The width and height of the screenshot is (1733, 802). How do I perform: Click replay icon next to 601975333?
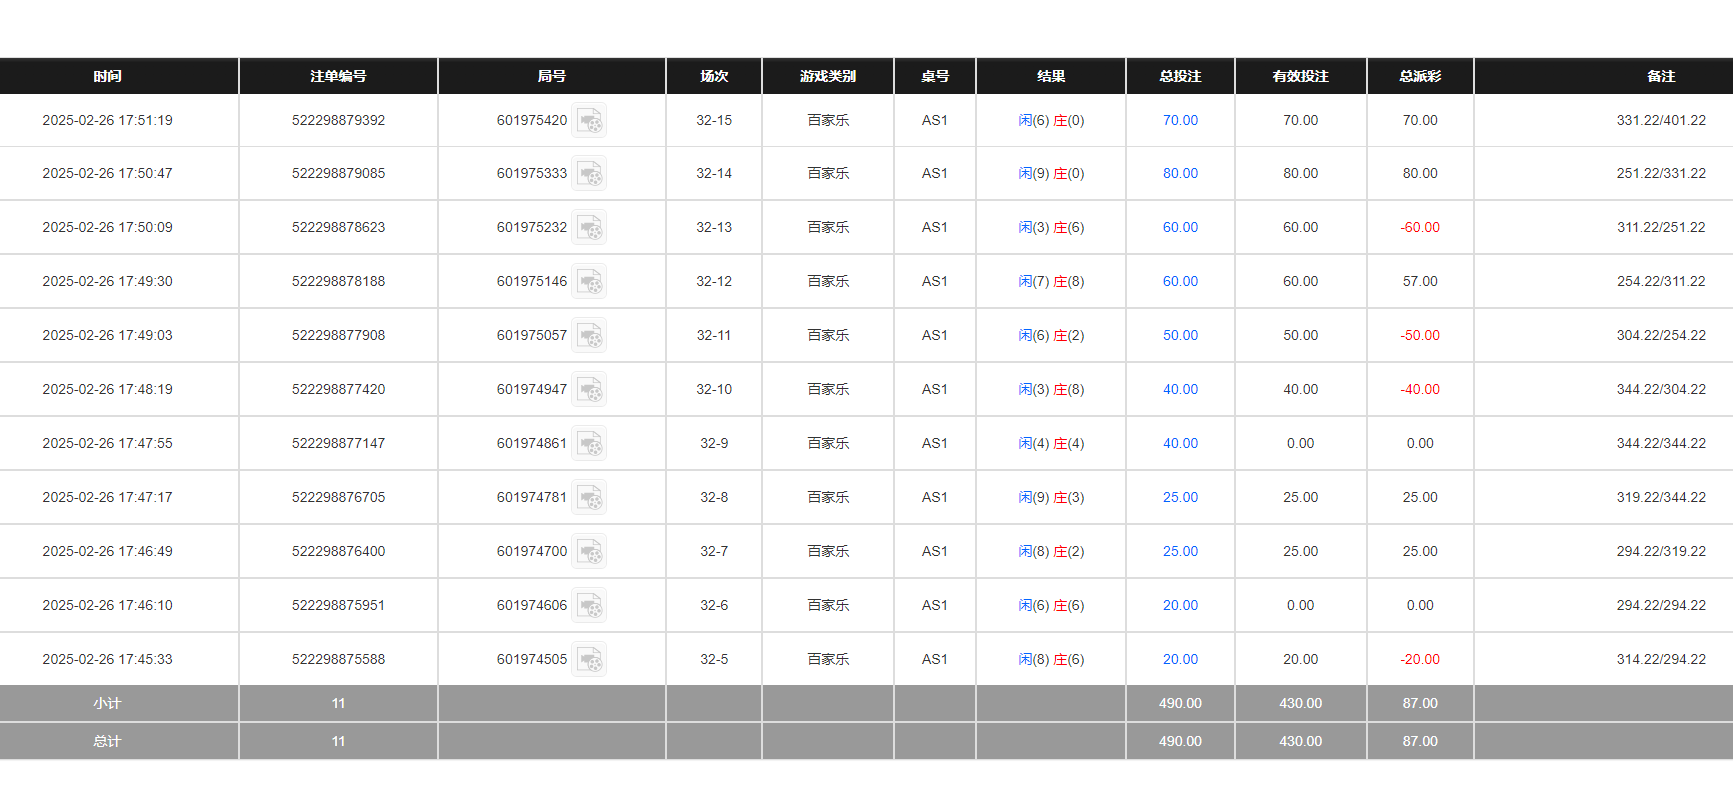pos(589,174)
